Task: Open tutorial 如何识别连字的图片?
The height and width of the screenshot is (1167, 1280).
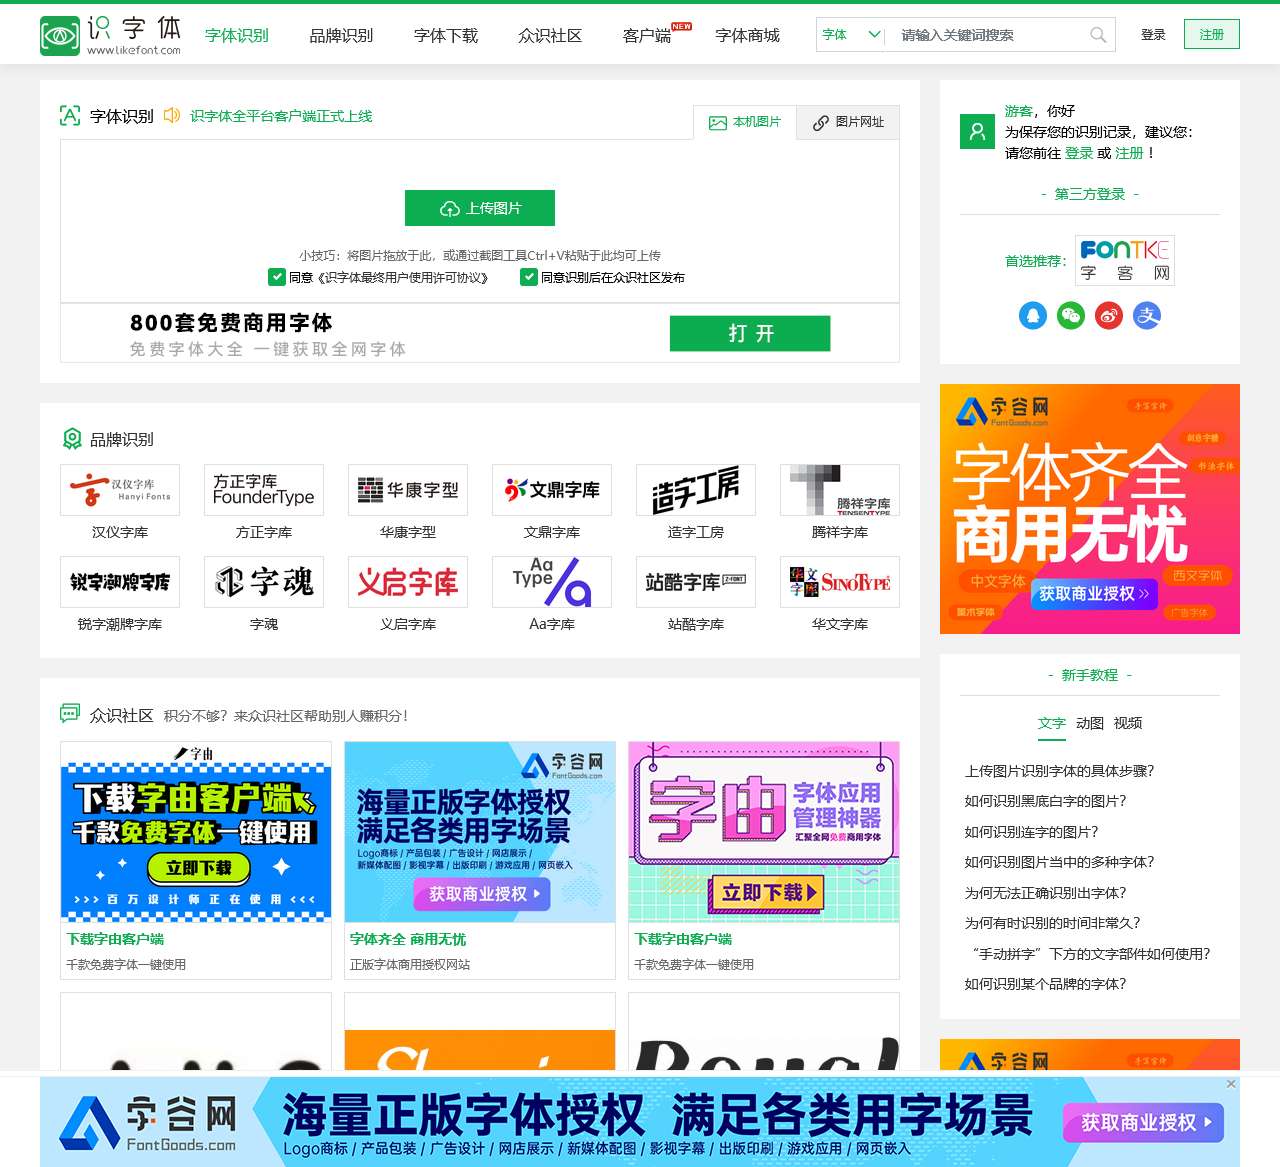Action: pos(1031,832)
